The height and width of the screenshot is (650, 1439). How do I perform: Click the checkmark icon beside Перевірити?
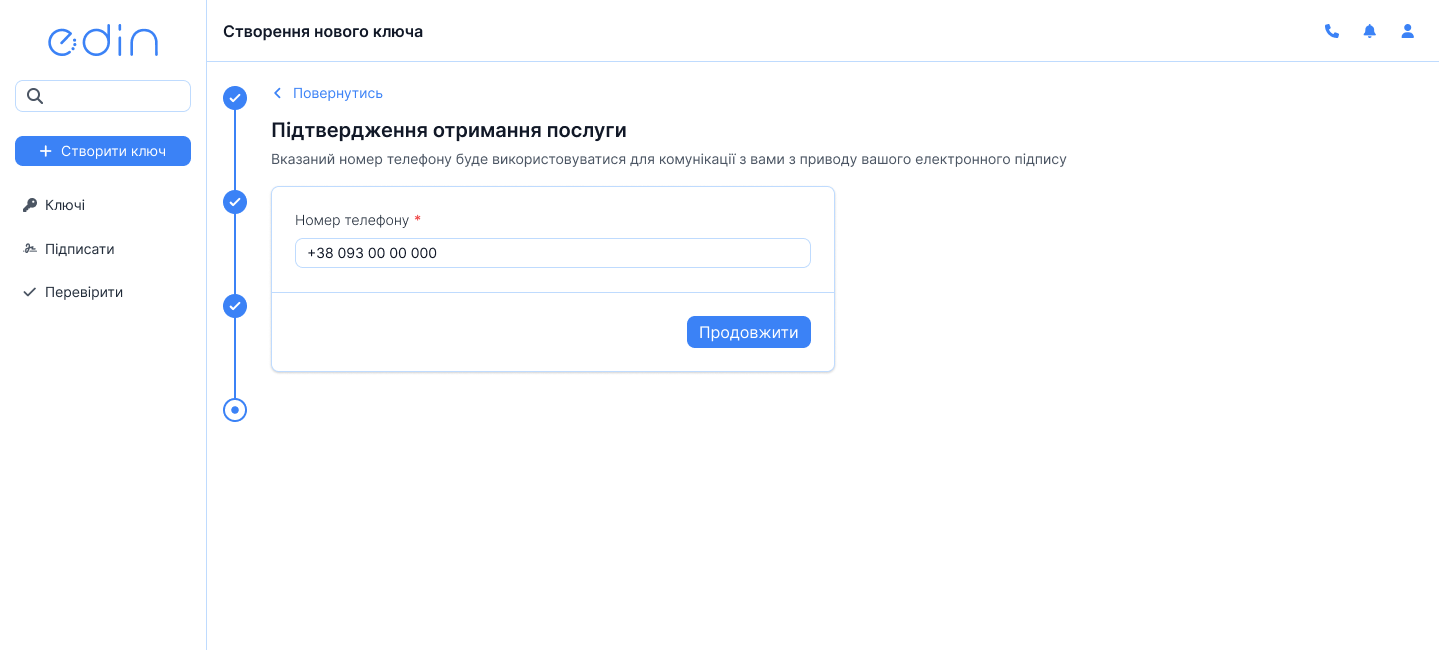[30, 293]
